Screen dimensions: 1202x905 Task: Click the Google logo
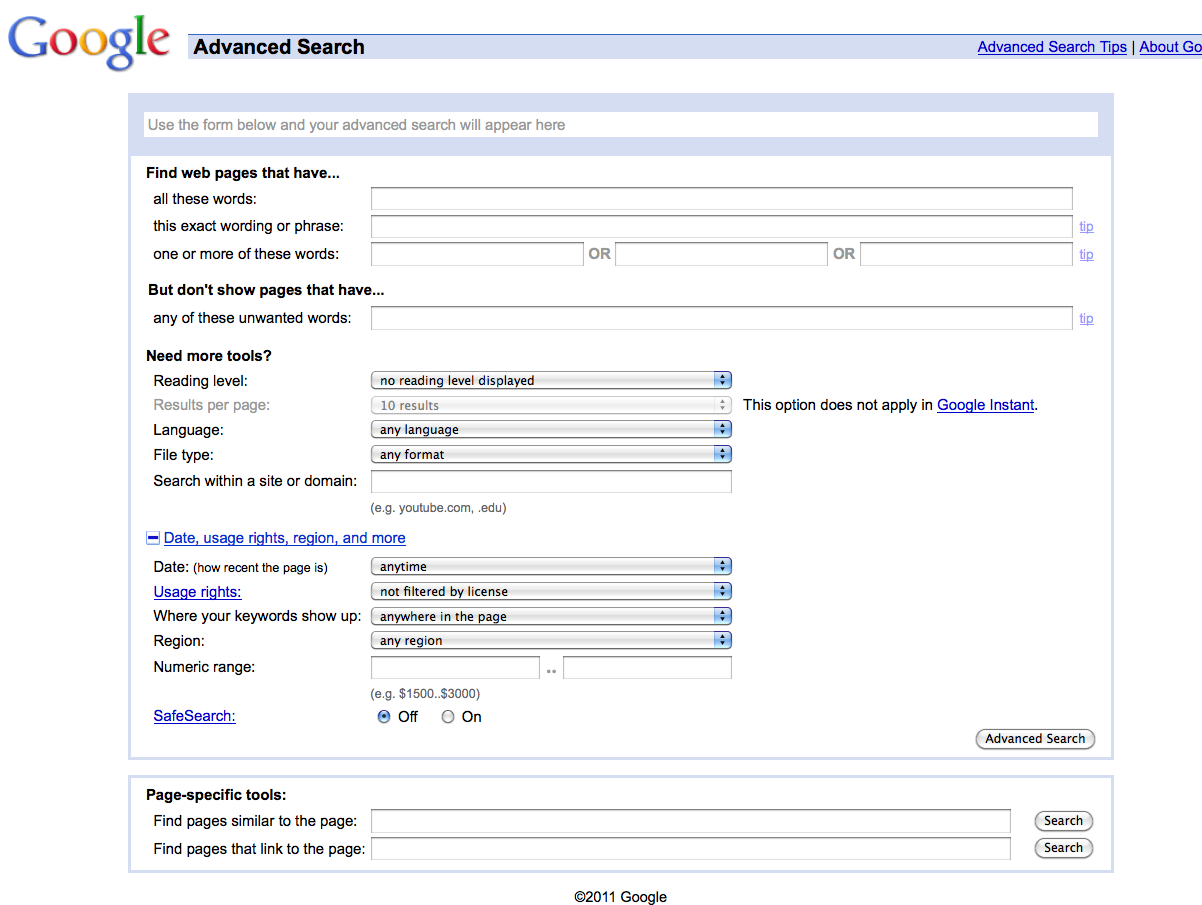pyautogui.click(x=89, y=42)
